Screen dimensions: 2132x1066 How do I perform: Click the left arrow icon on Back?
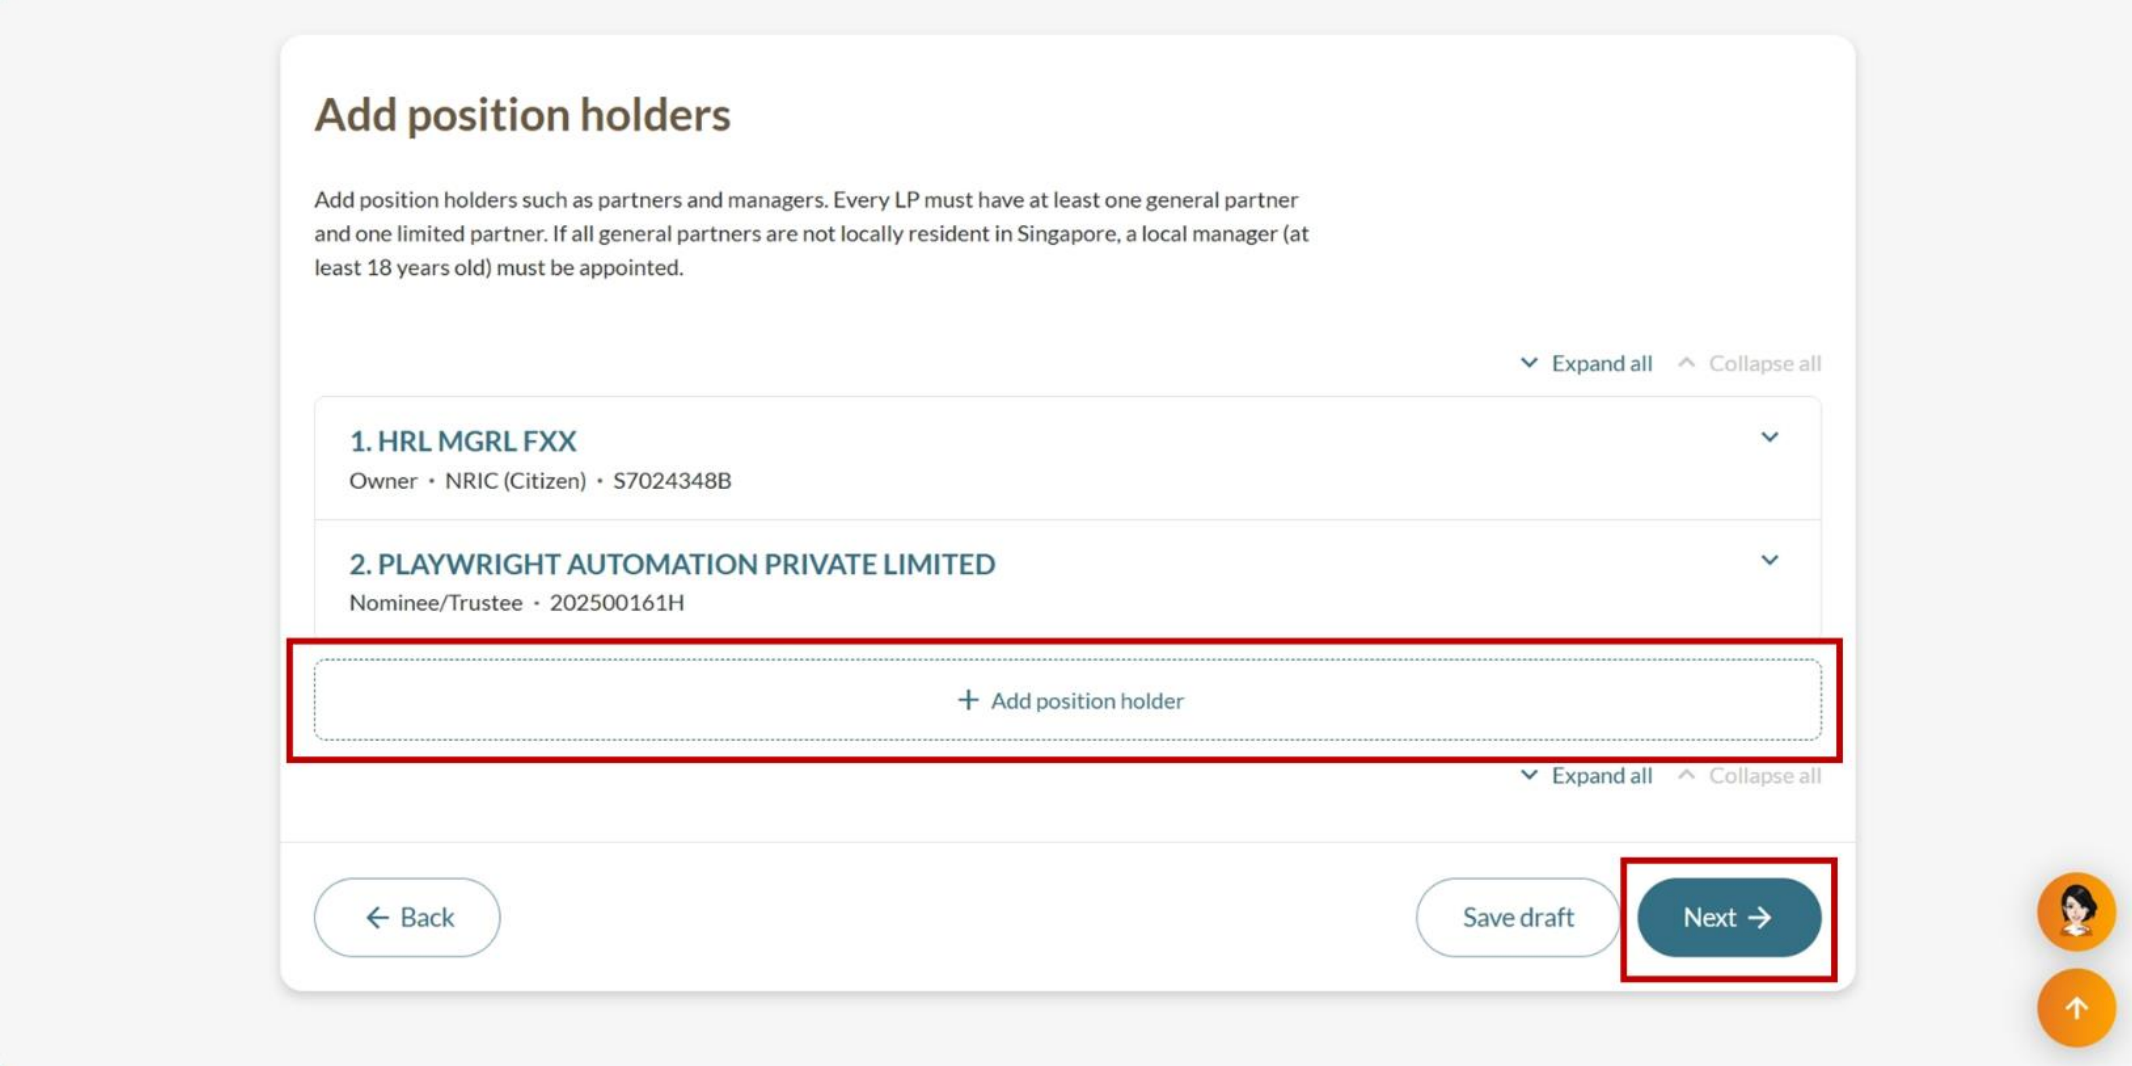pos(377,917)
